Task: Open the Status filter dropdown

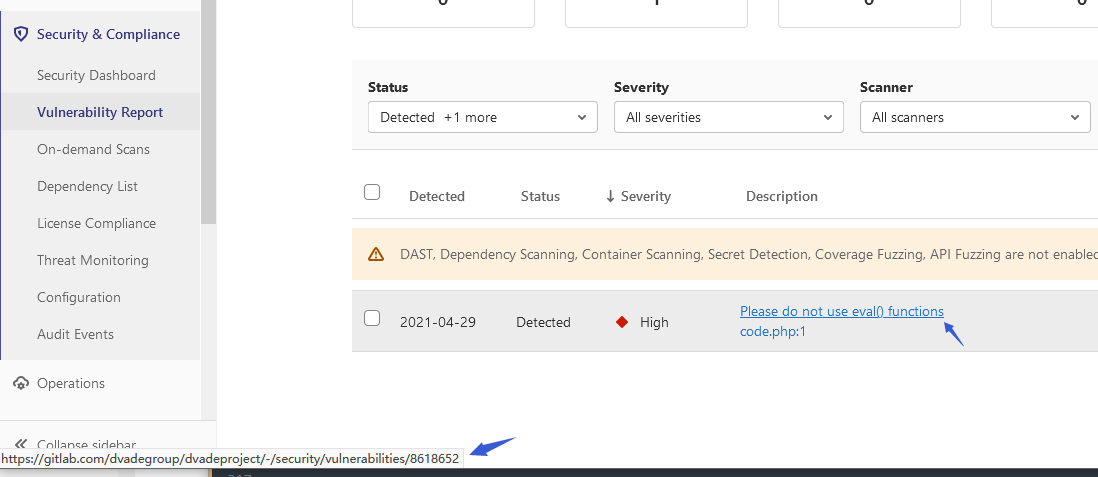Action: (x=483, y=117)
